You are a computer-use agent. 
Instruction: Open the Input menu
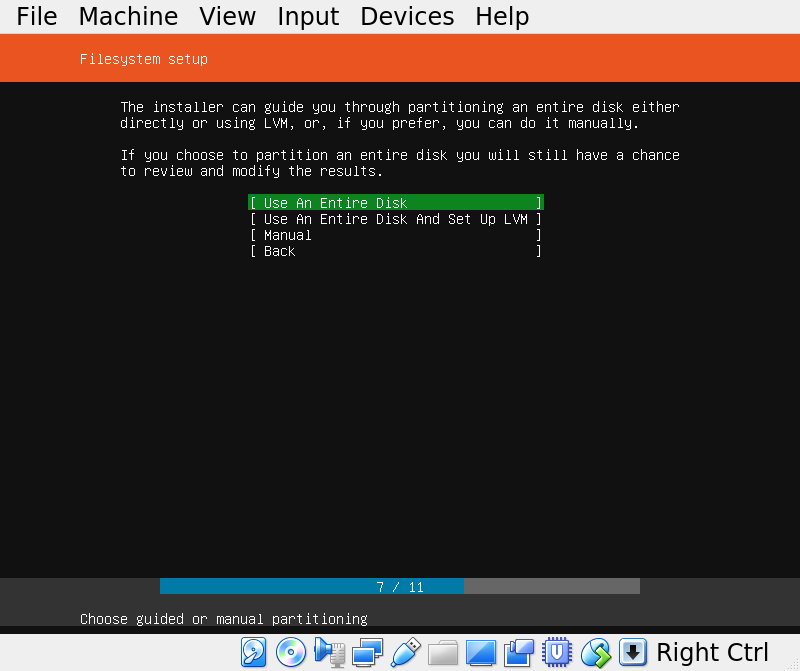(x=308, y=16)
